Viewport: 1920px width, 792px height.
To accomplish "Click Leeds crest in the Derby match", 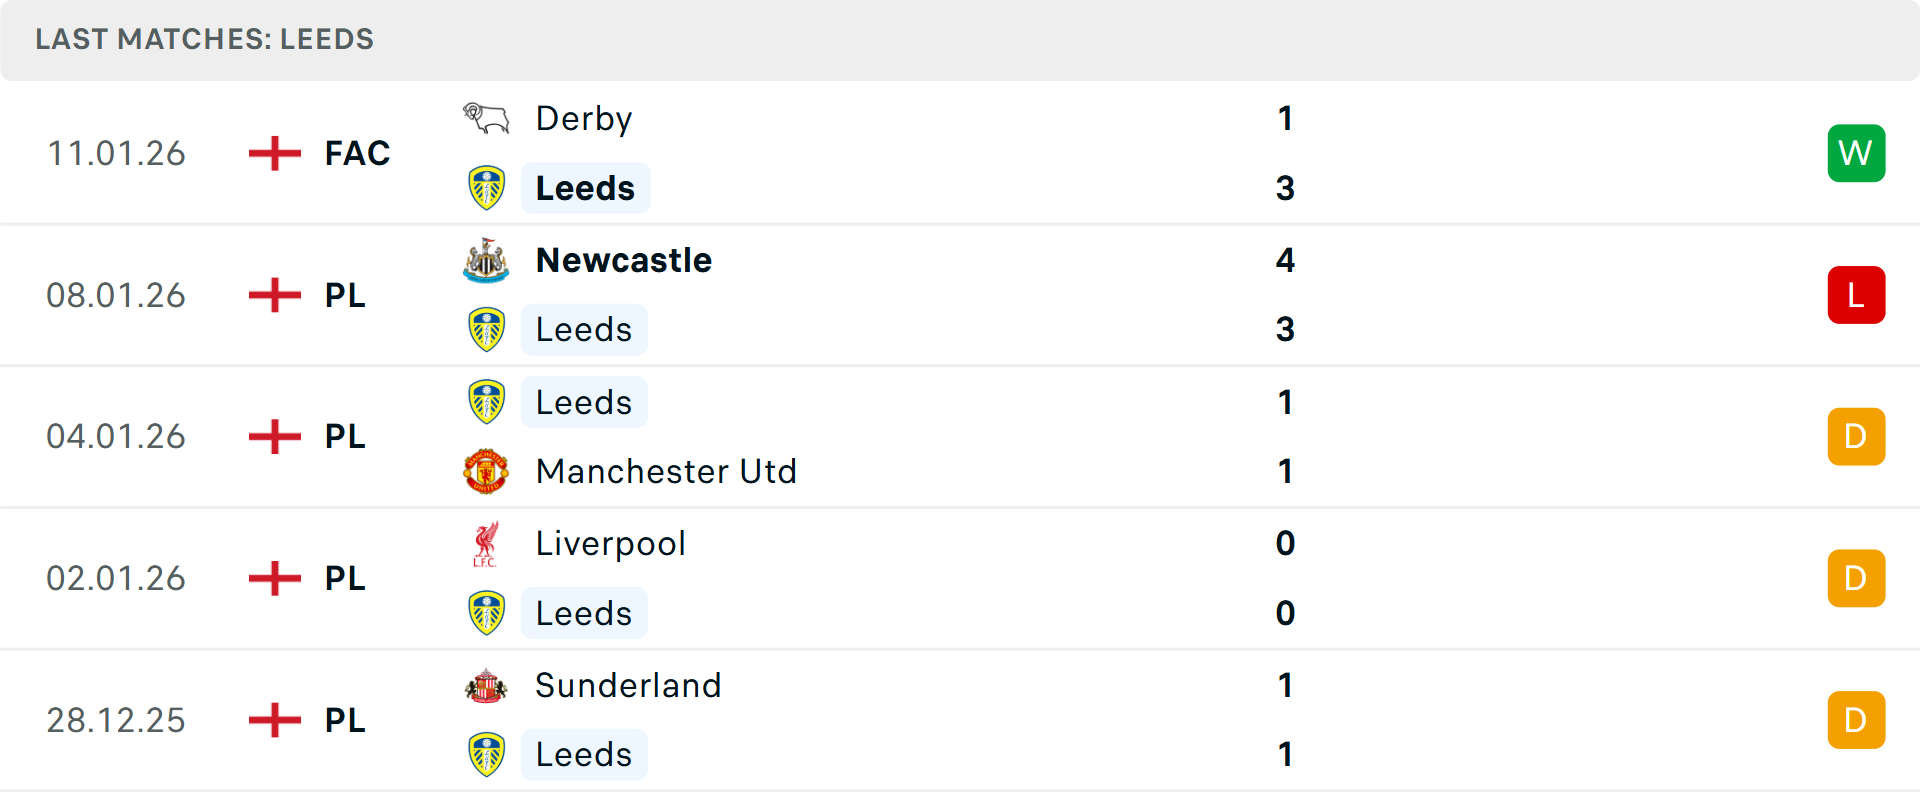I will click(486, 188).
